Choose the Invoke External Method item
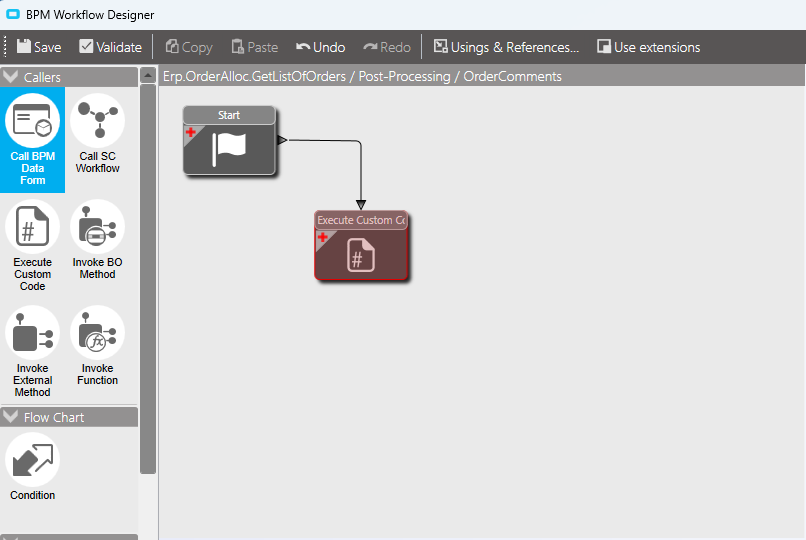Viewport: 806px width, 540px height. (x=32, y=352)
